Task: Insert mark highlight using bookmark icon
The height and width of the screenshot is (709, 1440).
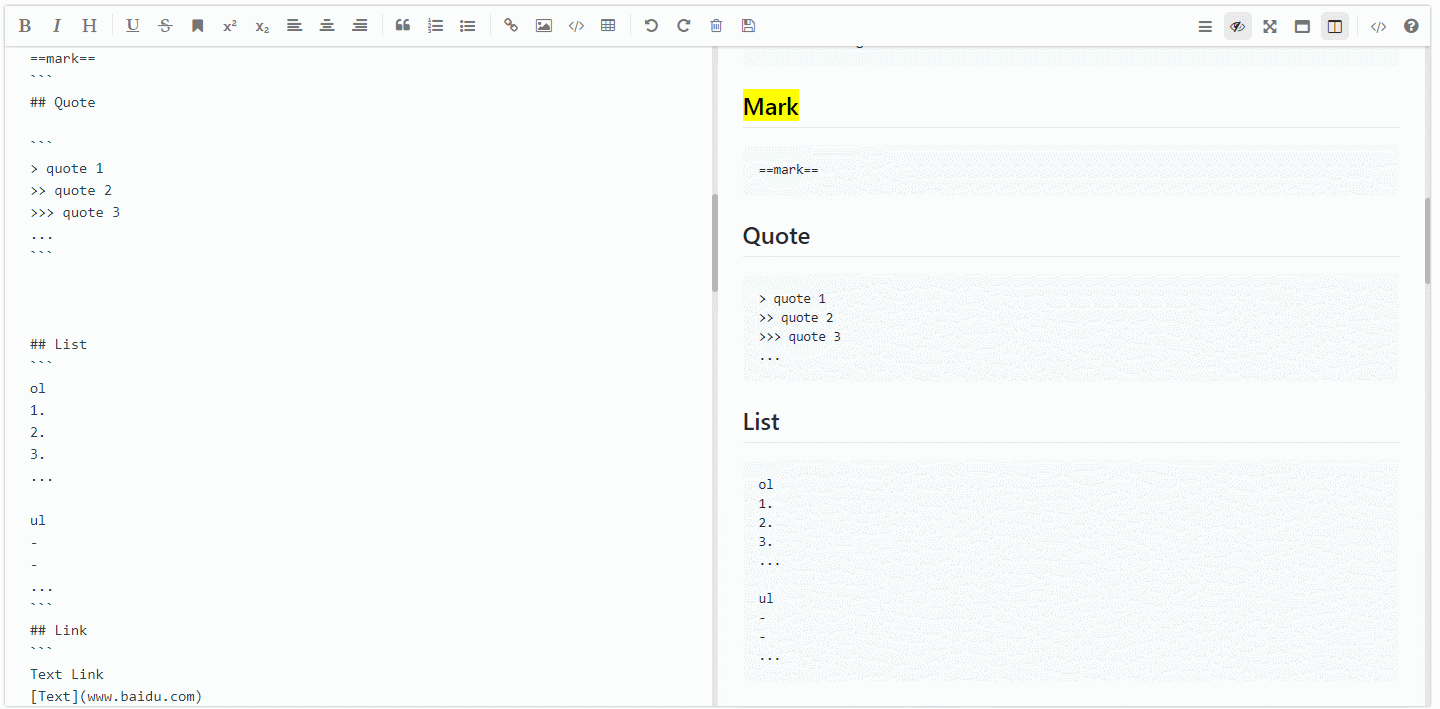Action: point(198,26)
